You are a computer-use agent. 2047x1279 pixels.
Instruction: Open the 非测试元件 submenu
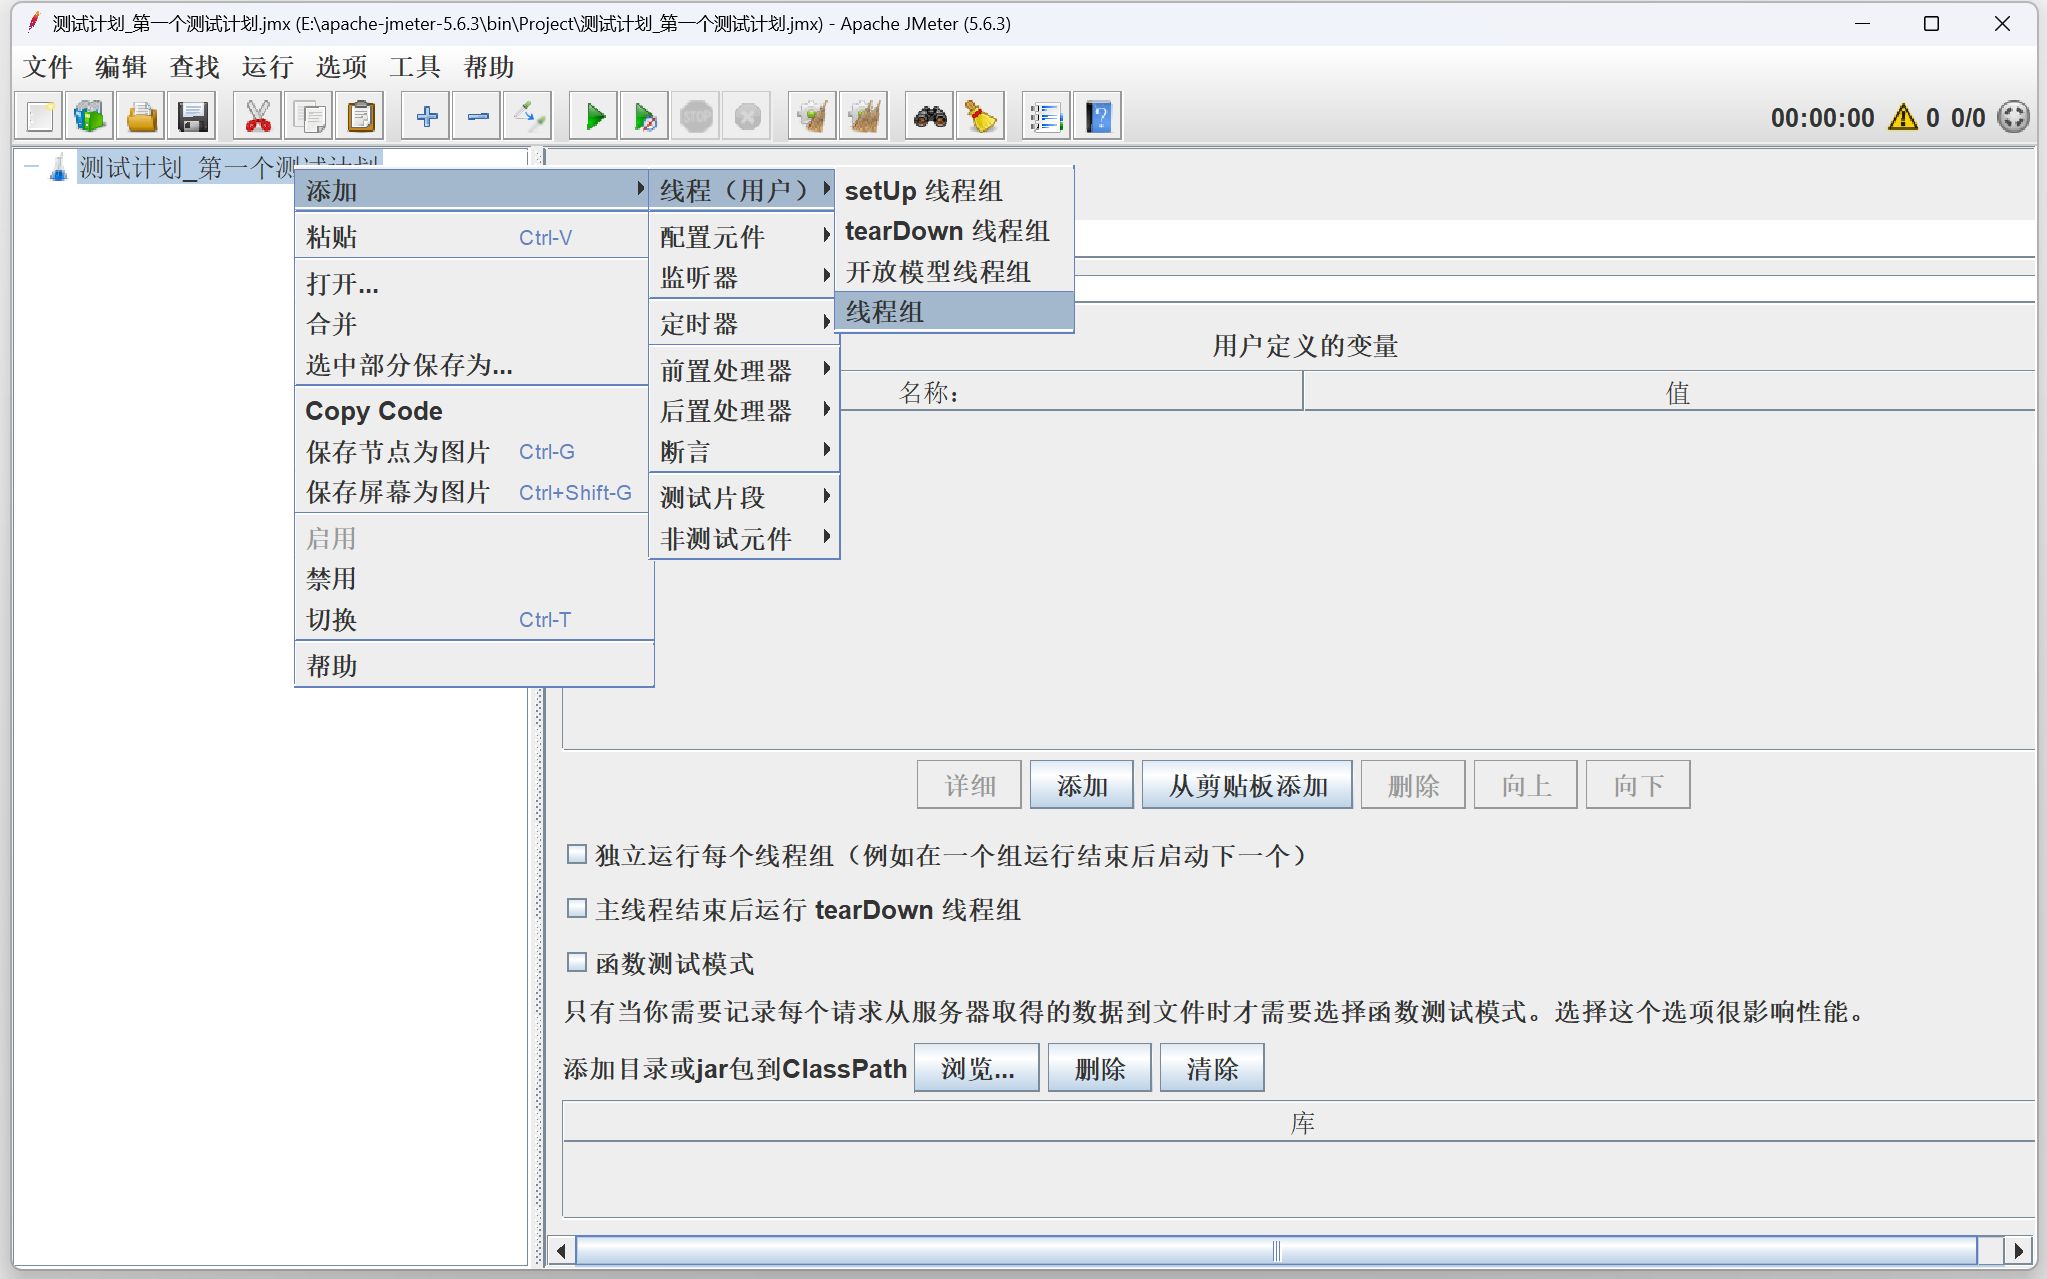744,538
